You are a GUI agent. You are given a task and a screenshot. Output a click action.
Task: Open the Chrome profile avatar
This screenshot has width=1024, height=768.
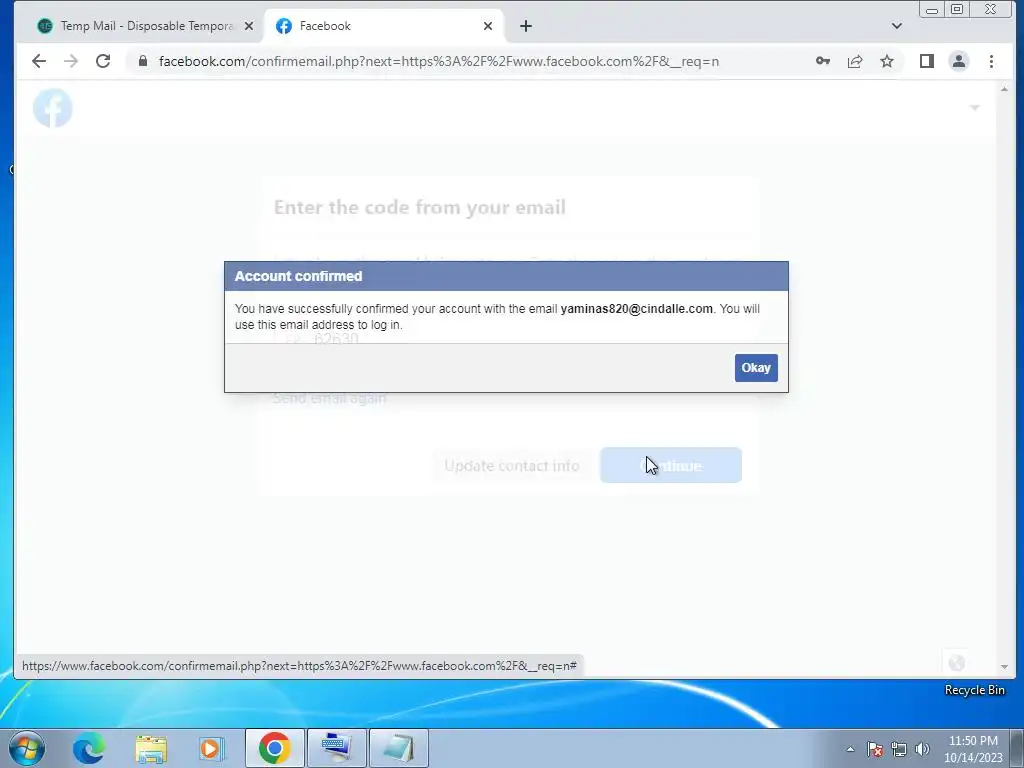point(958,61)
